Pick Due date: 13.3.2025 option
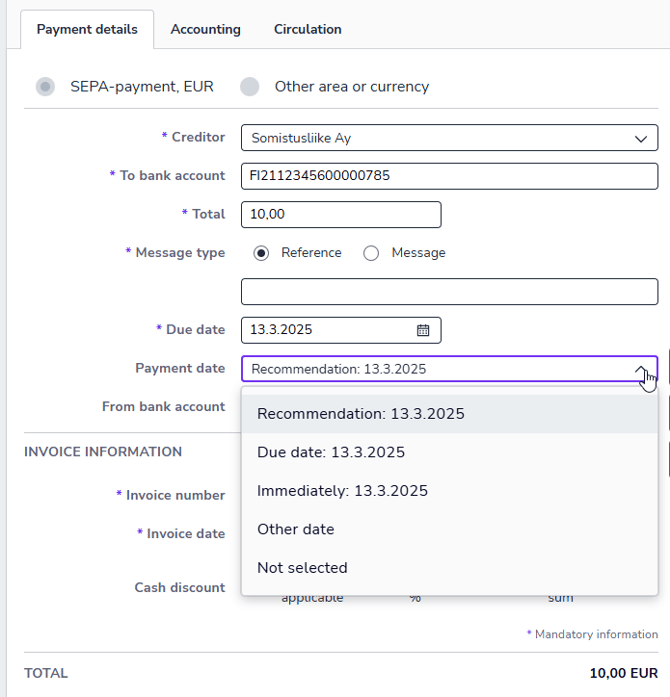 click(x=449, y=452)
